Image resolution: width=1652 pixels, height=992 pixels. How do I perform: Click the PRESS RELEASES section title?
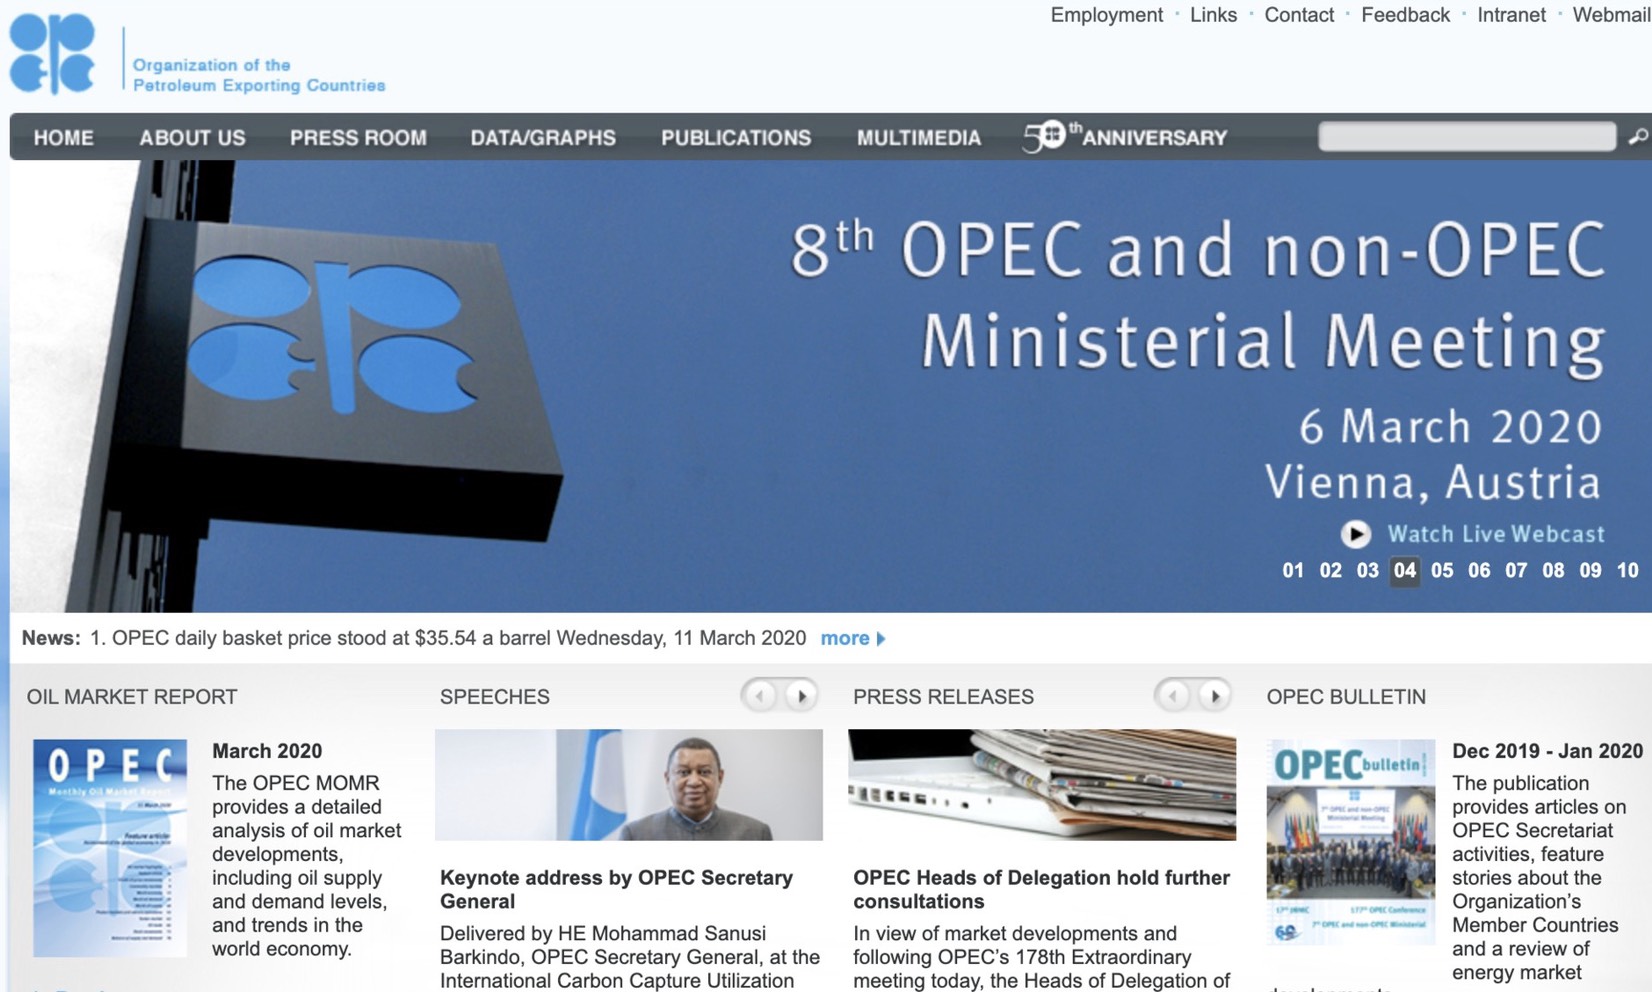[943, 697]
